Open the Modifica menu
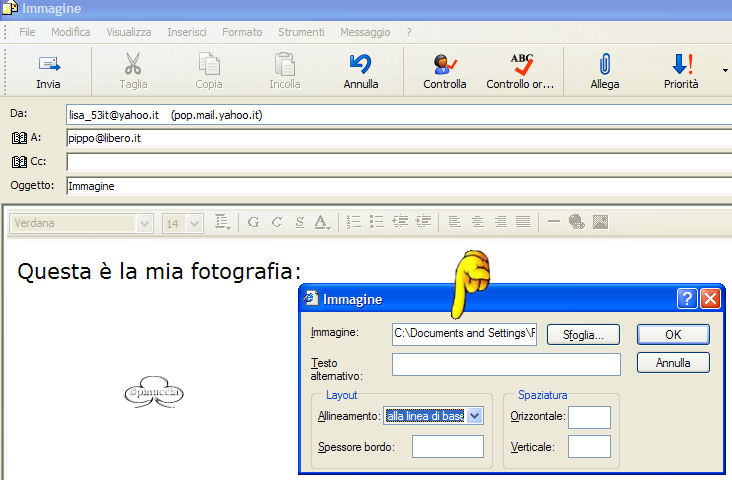The height and width of the screenshot is (480, 732). pyautogui.click(x=70, y=32)
